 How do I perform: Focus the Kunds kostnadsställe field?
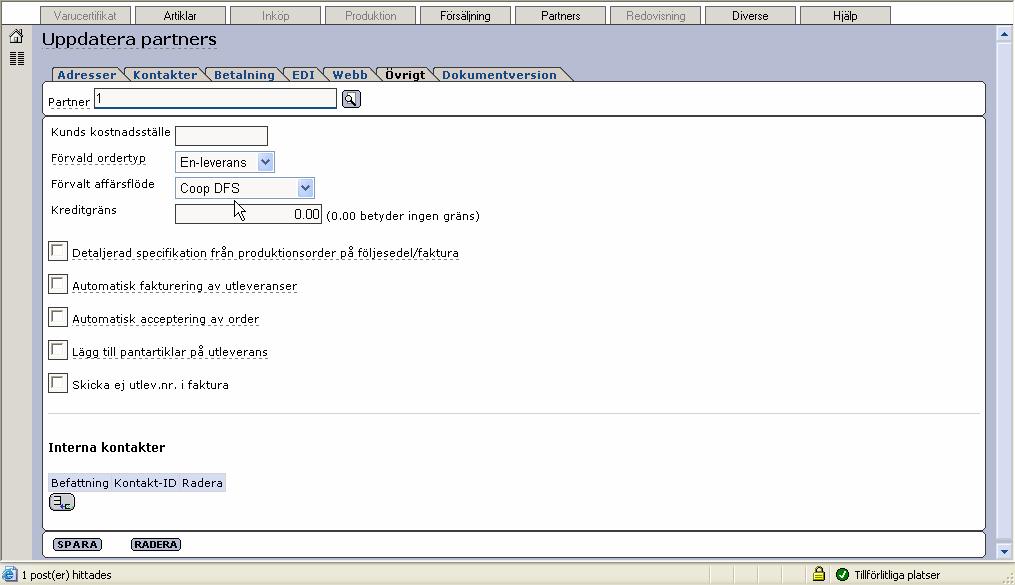point(221,135)
